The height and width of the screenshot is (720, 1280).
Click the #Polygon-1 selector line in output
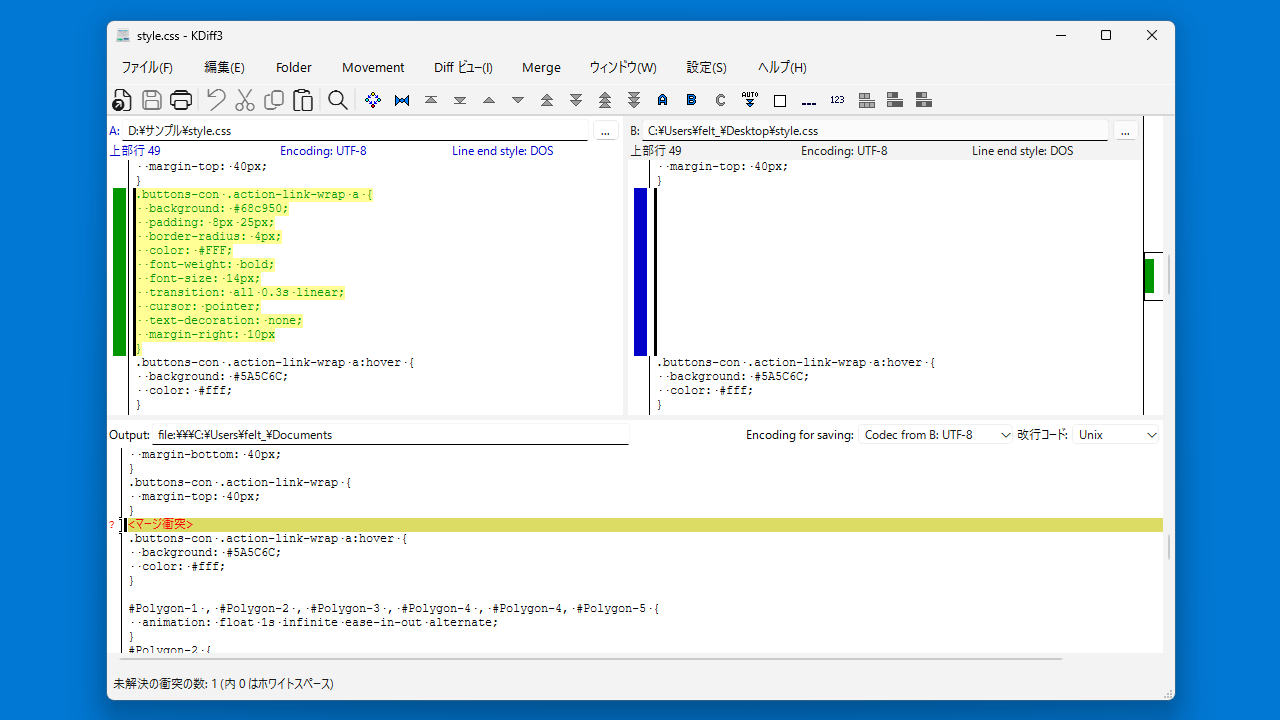point(394,608)
